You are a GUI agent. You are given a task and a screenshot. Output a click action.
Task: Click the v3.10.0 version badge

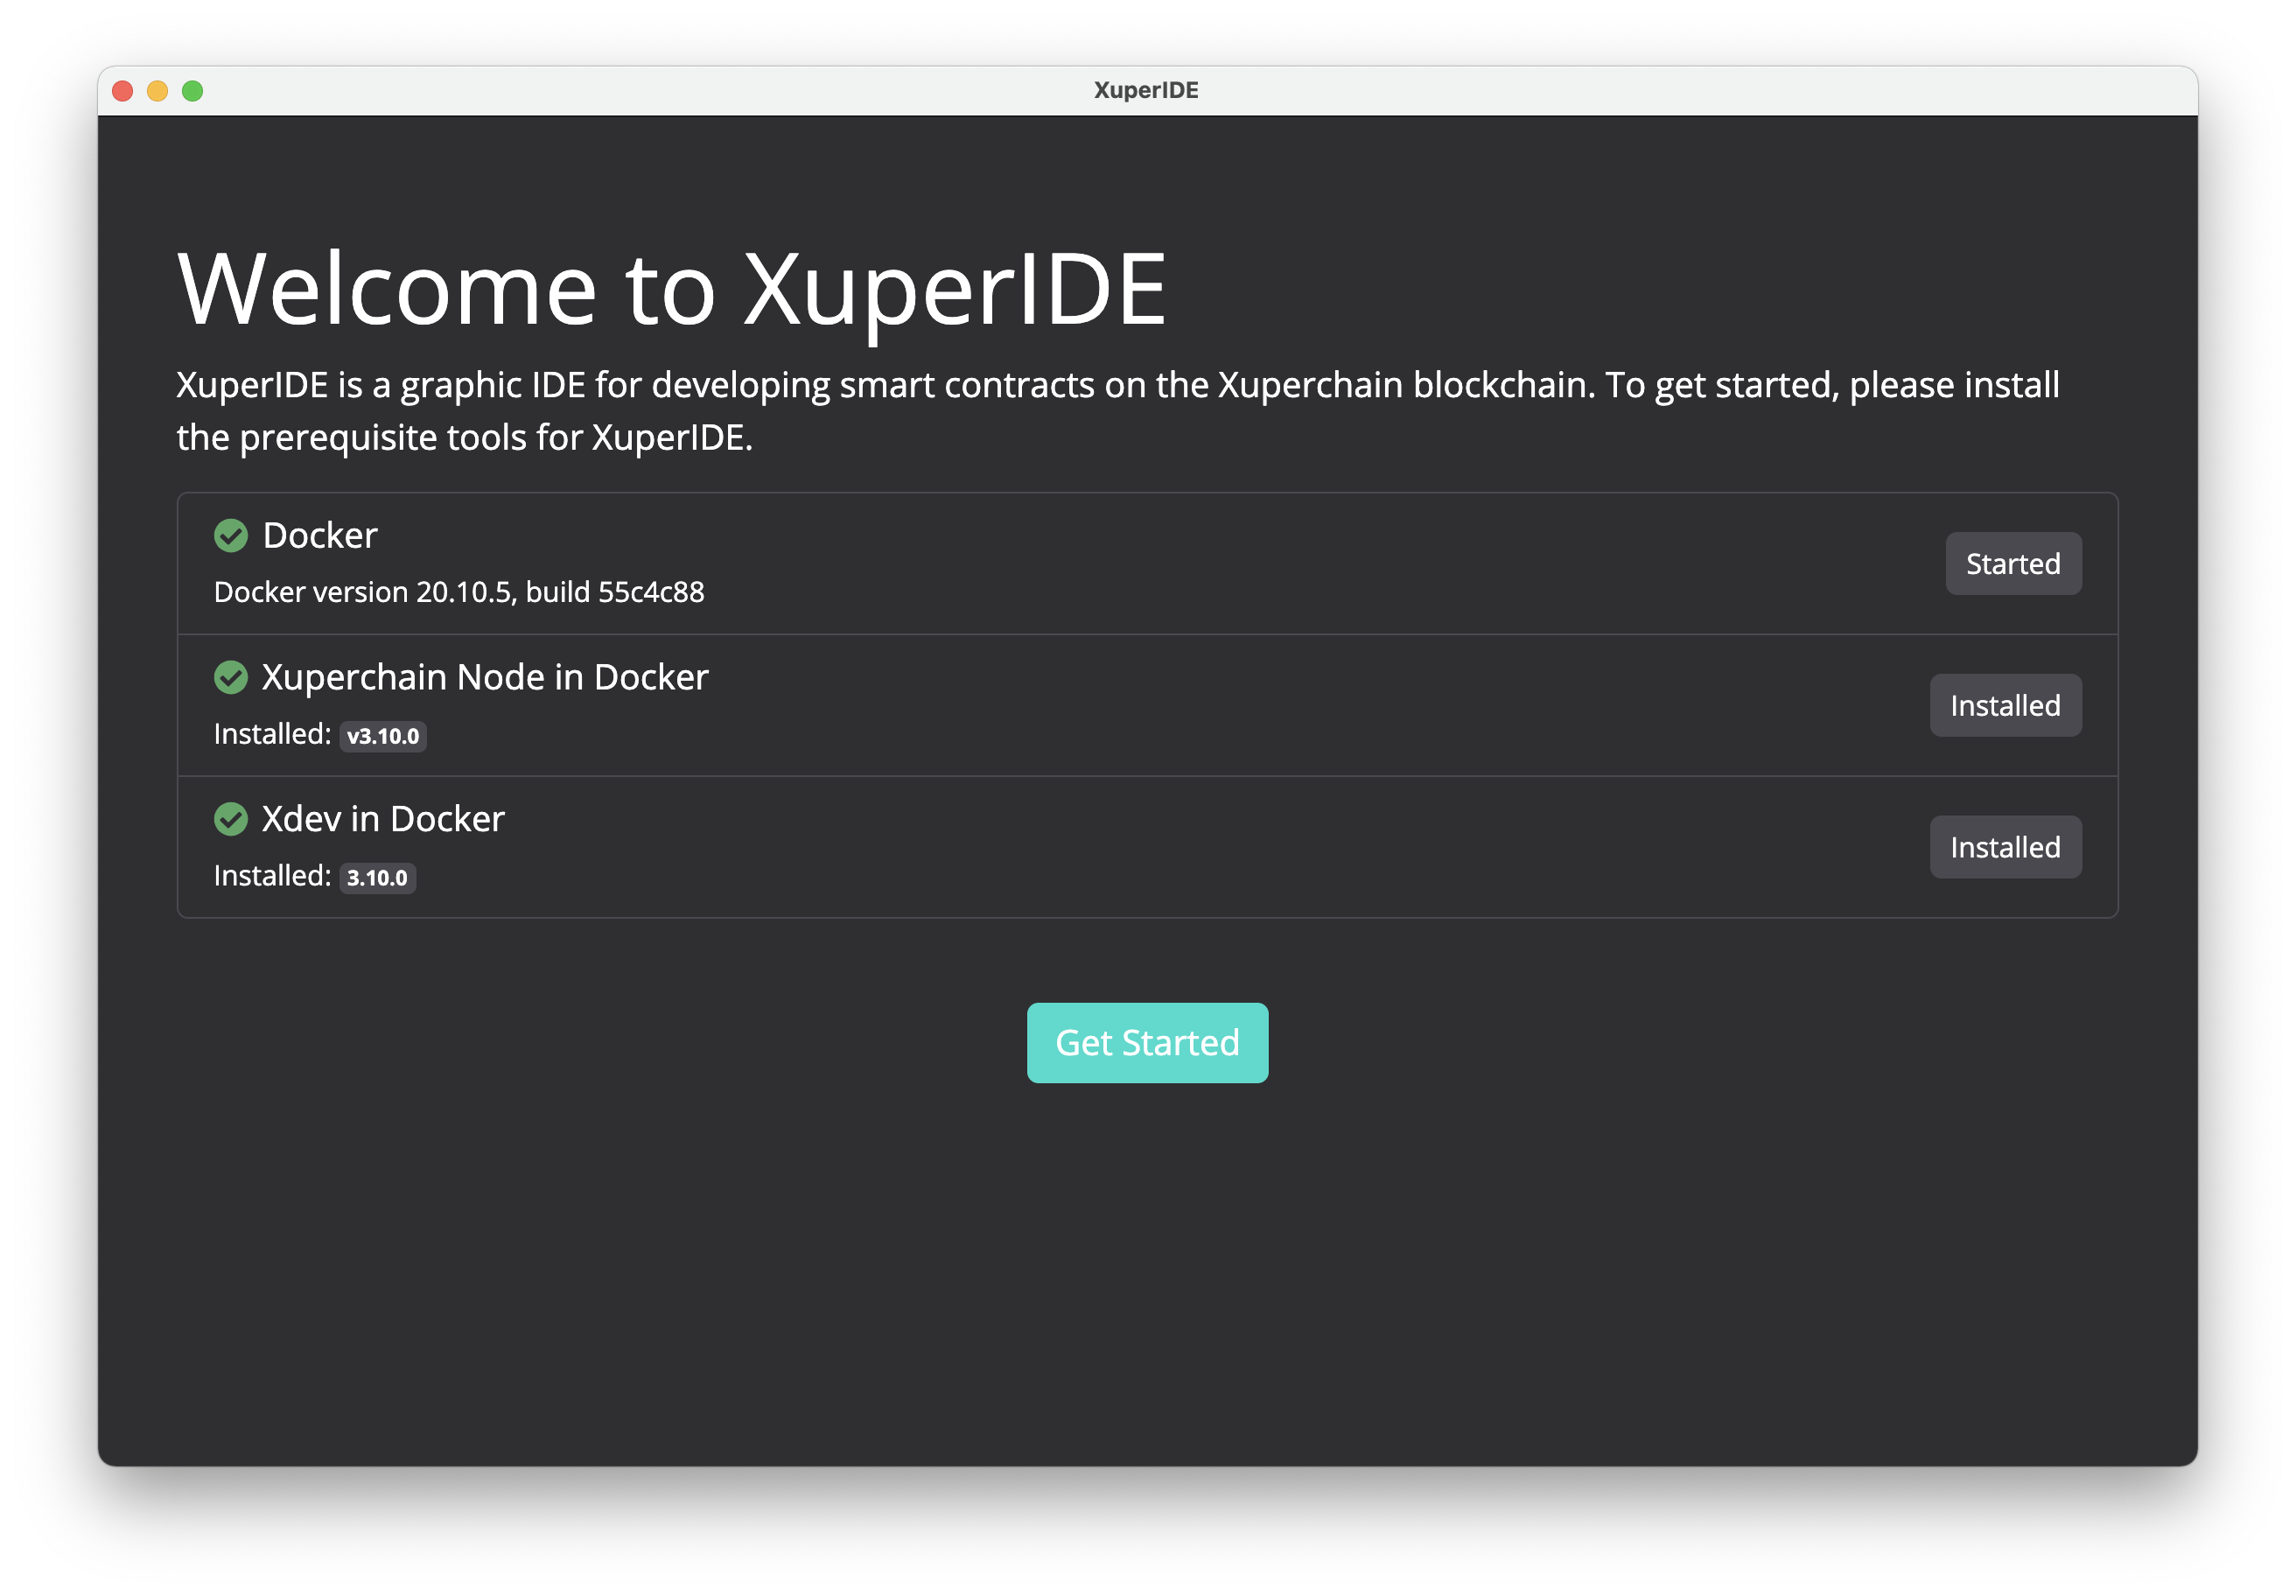383,737
